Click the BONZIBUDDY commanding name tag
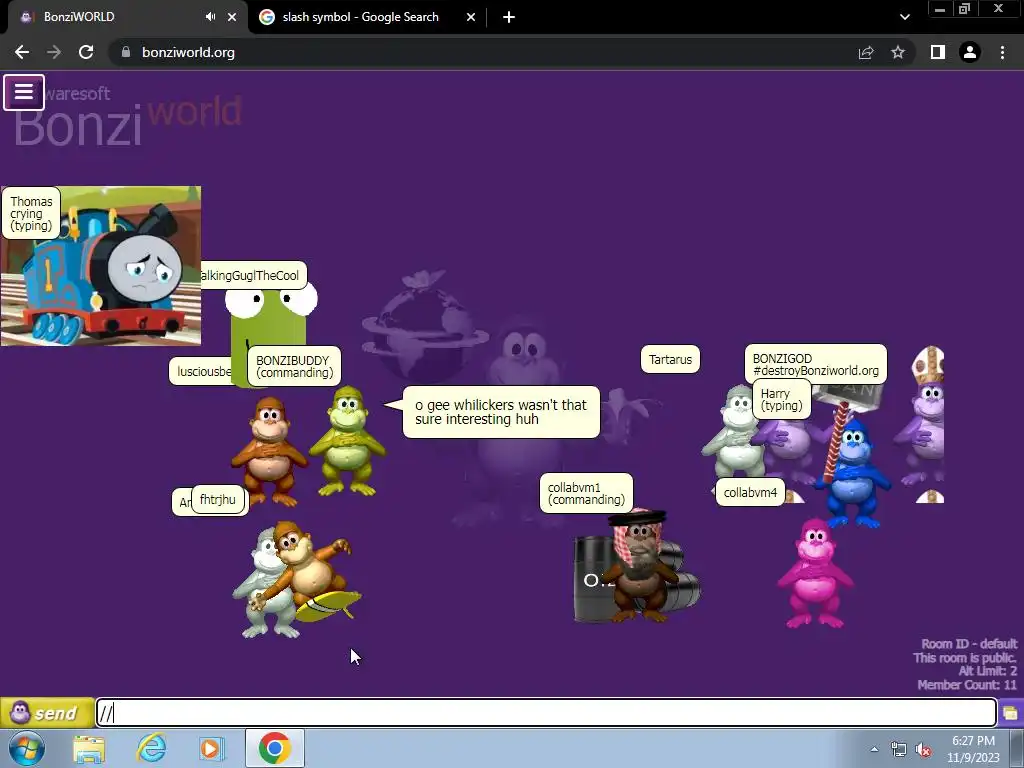This screenshot has height=768, width=1024. click(x=294, y=366)
